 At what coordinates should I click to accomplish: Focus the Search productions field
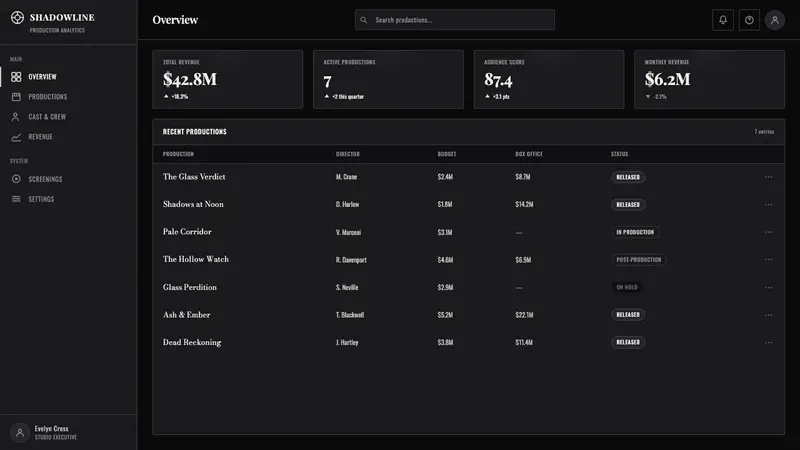click(455, 20)
